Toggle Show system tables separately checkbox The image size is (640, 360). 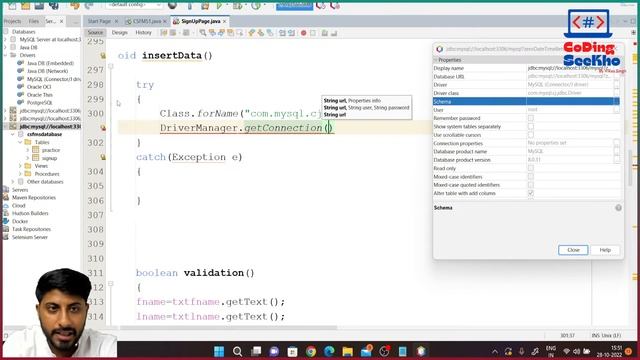[531, 126]
